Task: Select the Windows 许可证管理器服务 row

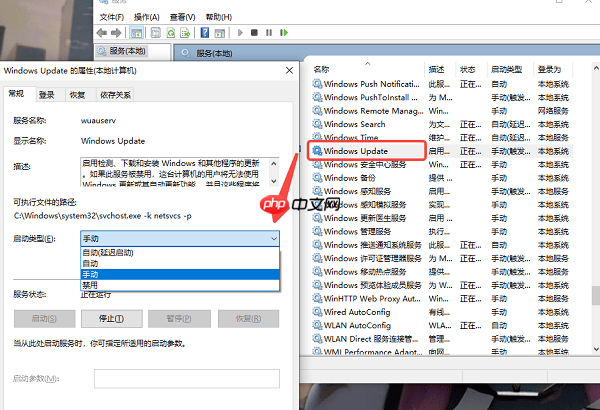Action: [x=440, y=258]
